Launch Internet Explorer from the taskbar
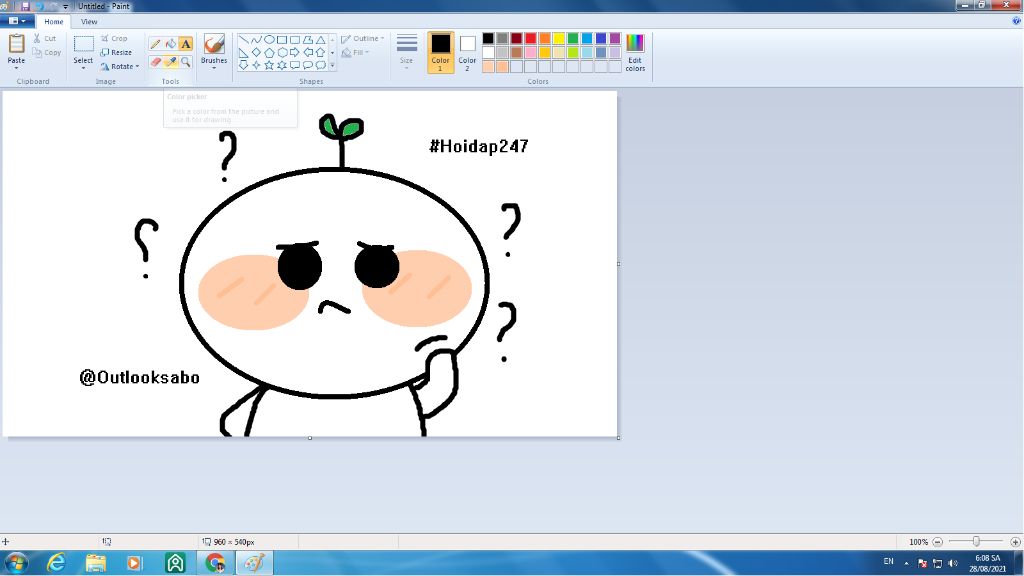Viewport: 1024px width, 576px height. click(56, 563)
